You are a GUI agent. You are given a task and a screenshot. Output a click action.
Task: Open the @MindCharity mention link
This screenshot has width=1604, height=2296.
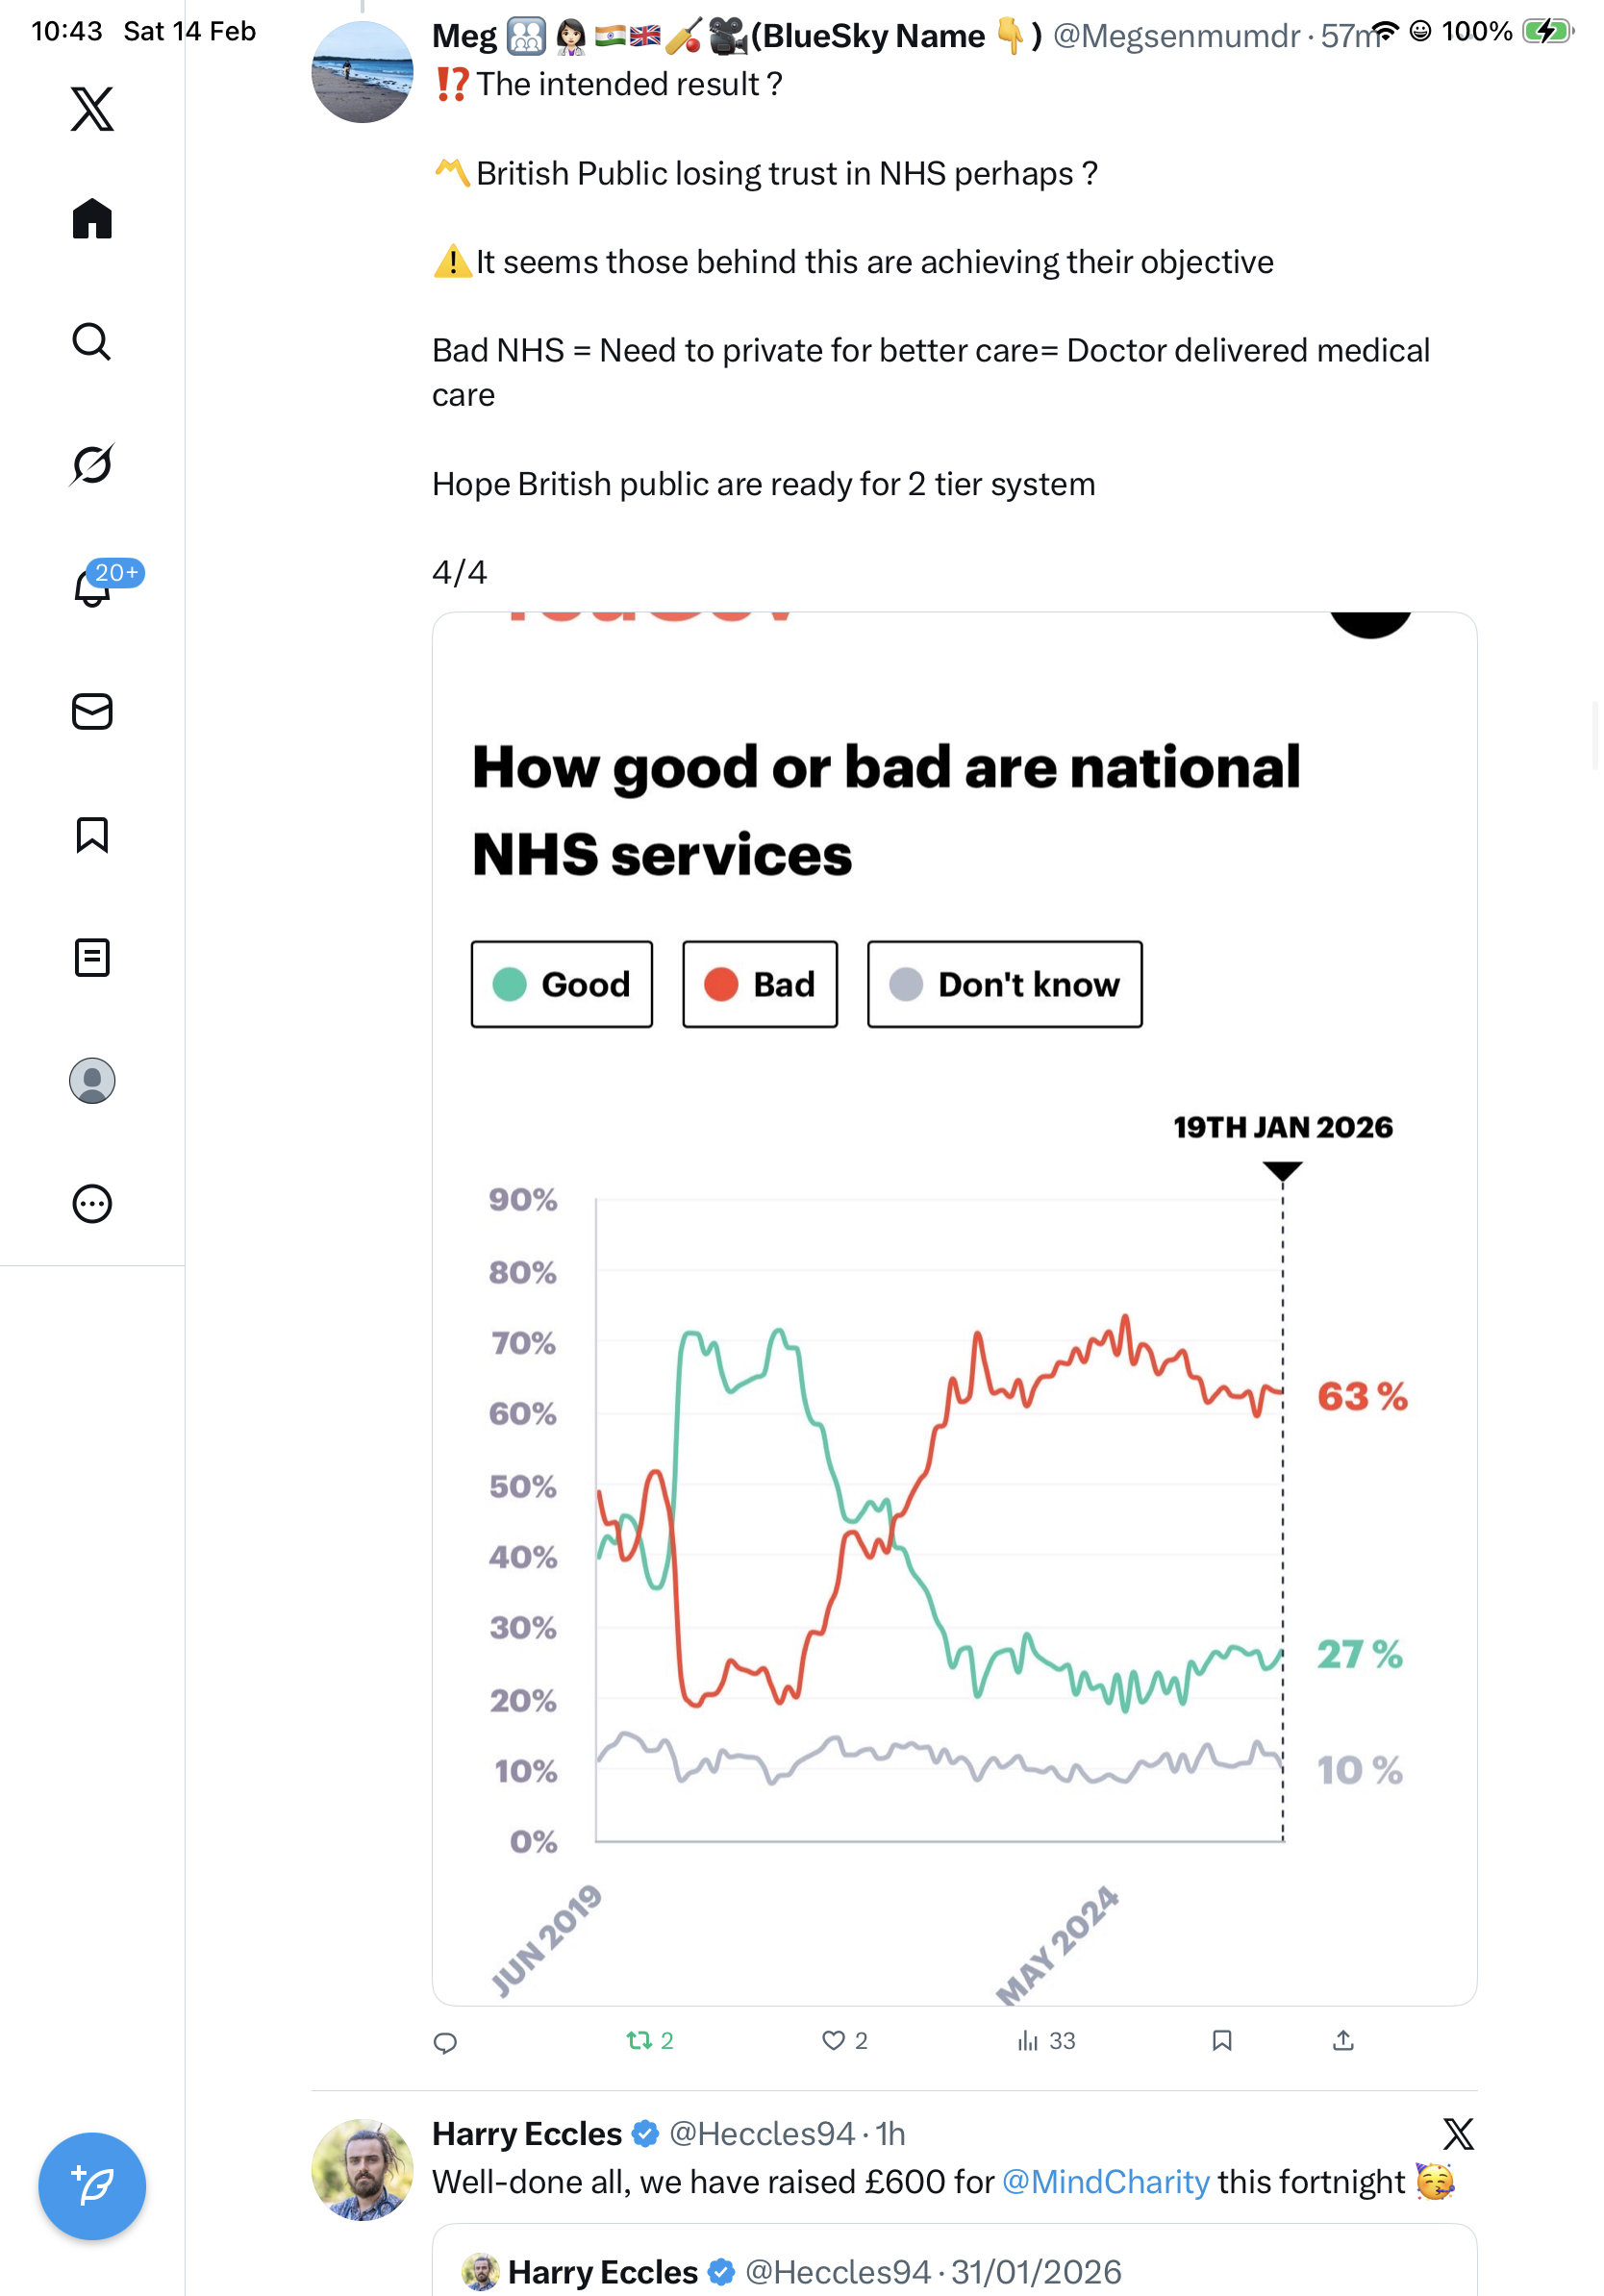pos(1105,2182)
